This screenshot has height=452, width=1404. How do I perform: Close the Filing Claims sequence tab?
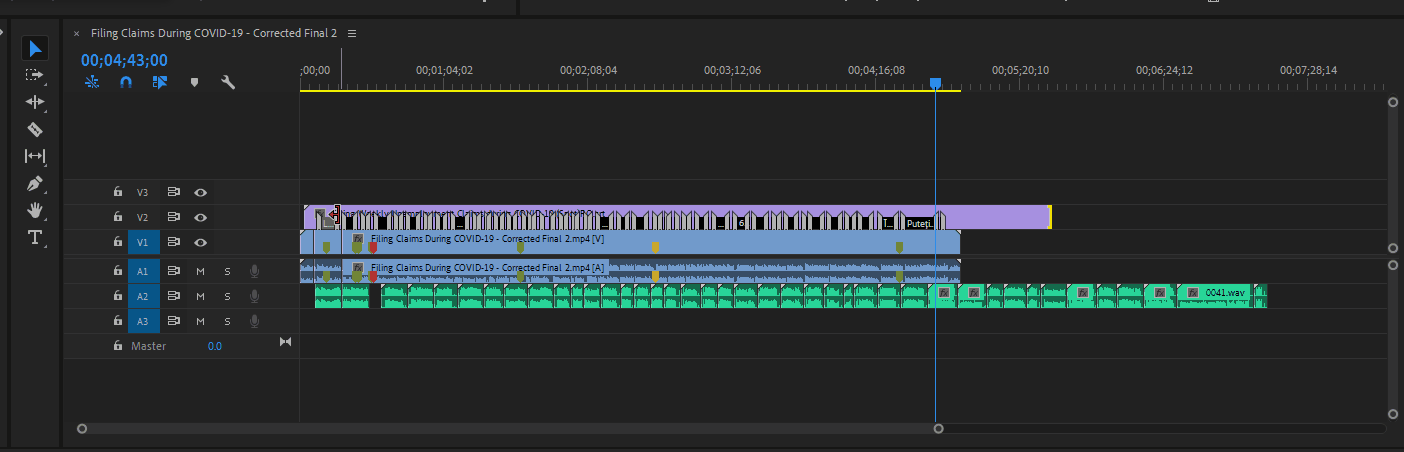click(77, 33)
